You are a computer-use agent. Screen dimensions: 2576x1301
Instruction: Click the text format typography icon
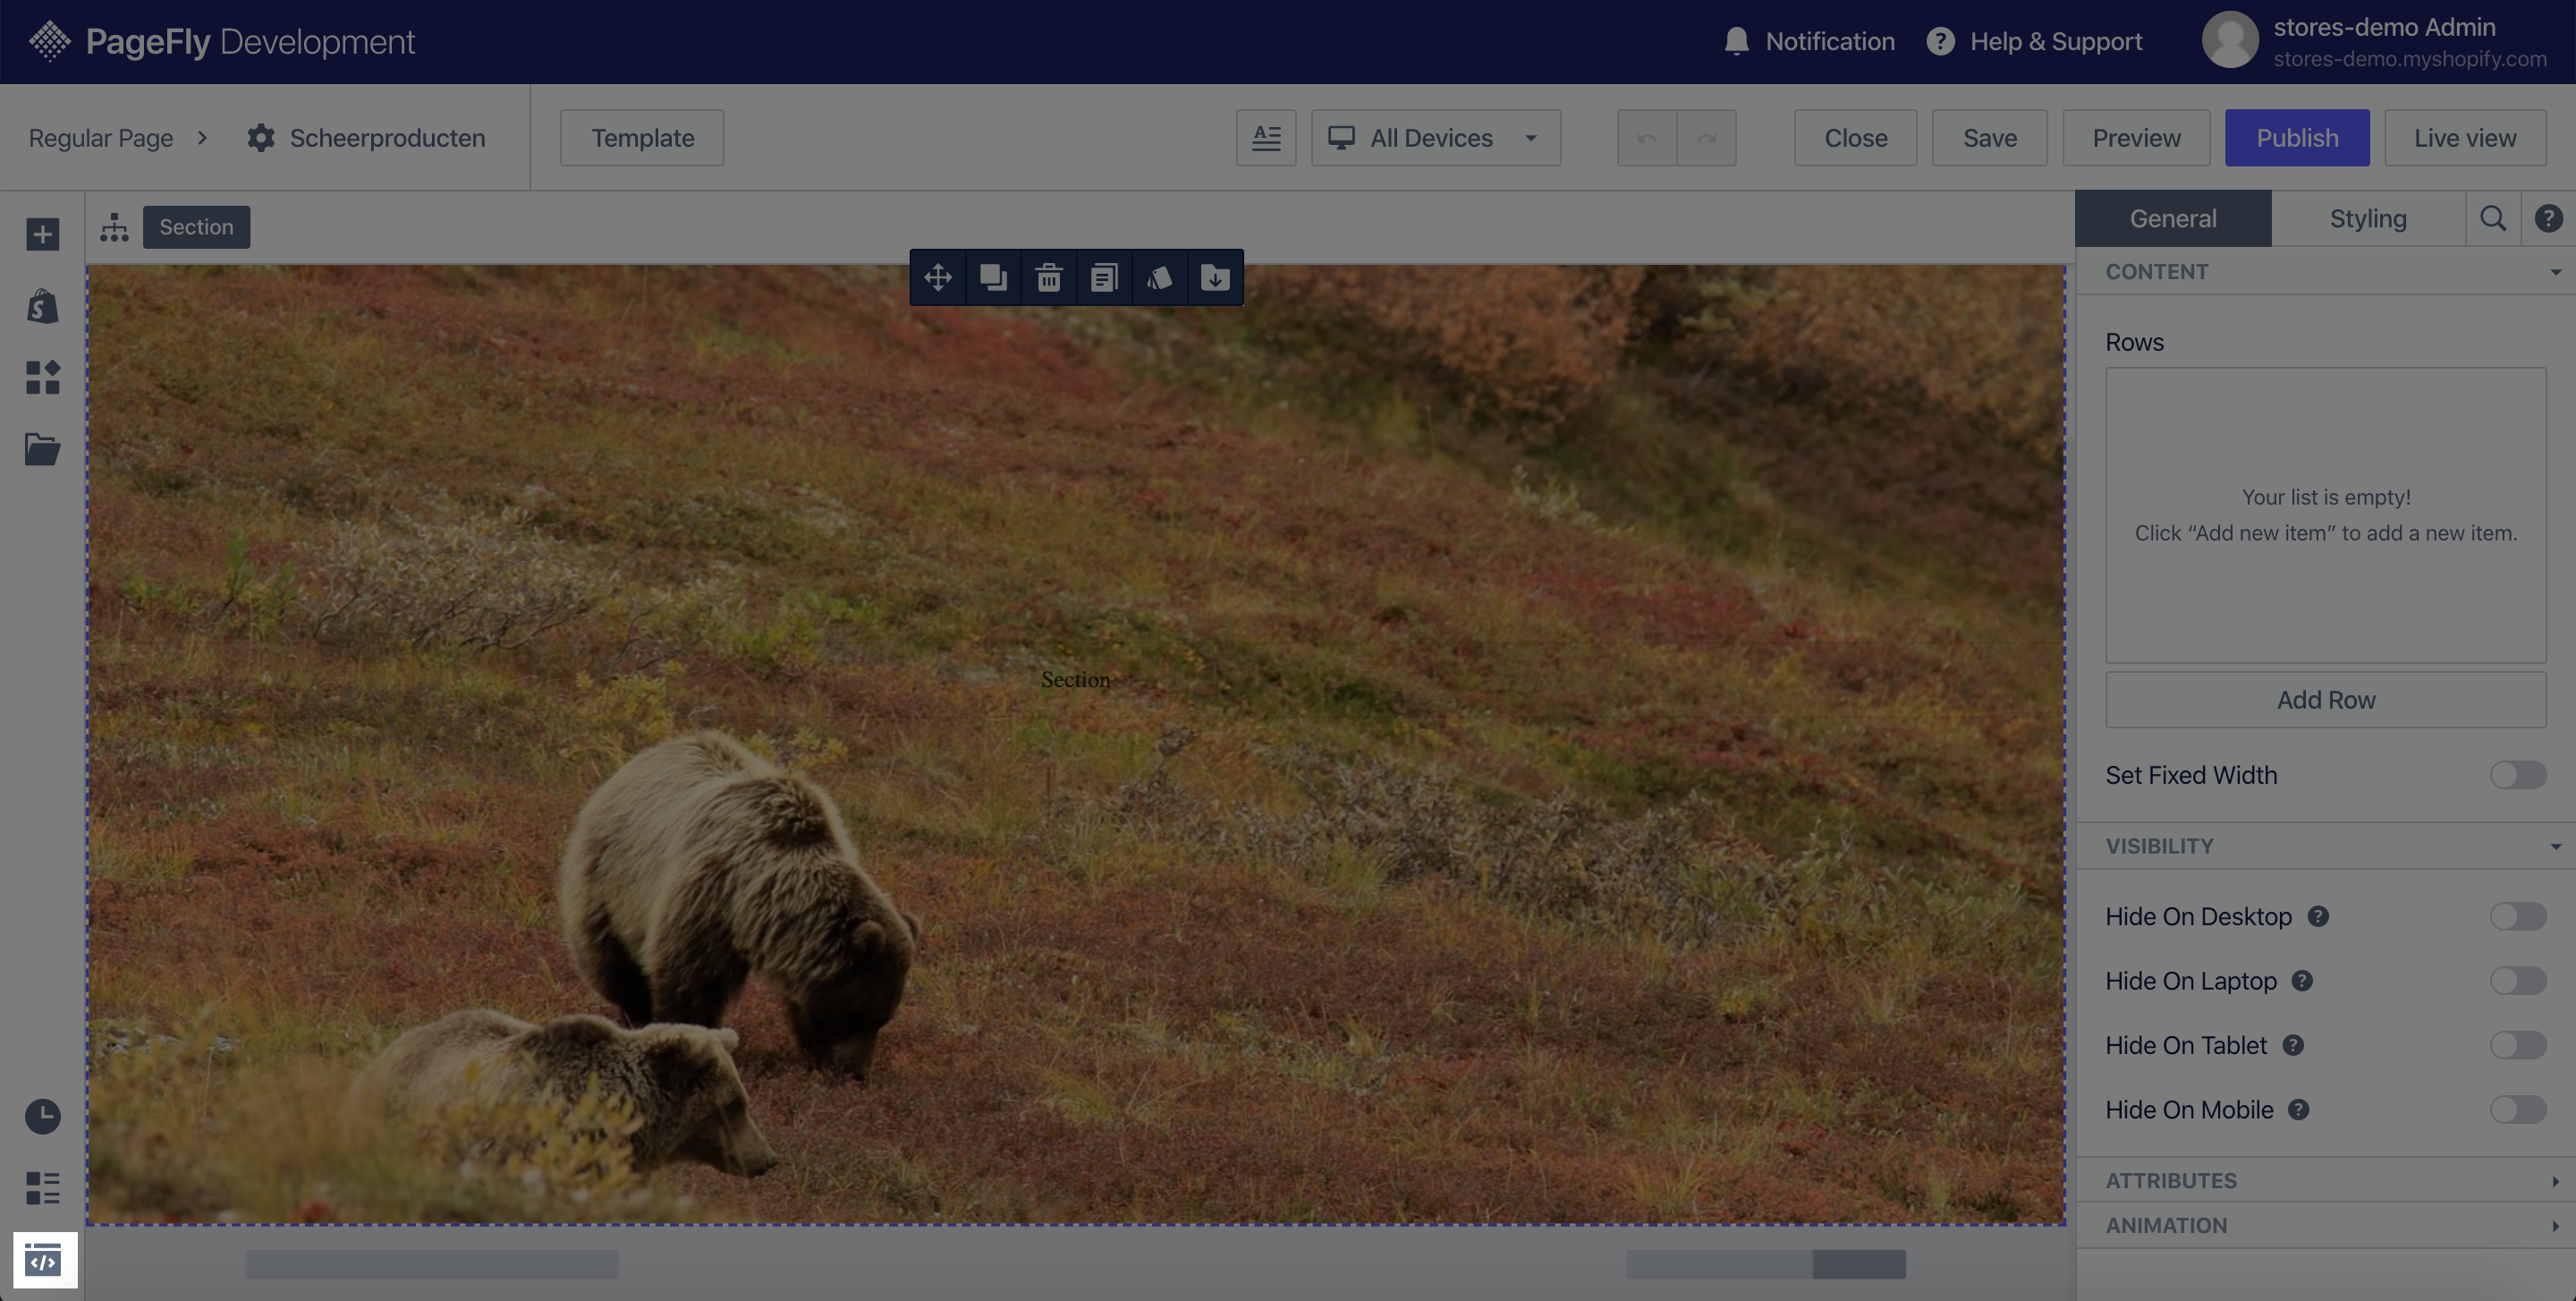1266,137
